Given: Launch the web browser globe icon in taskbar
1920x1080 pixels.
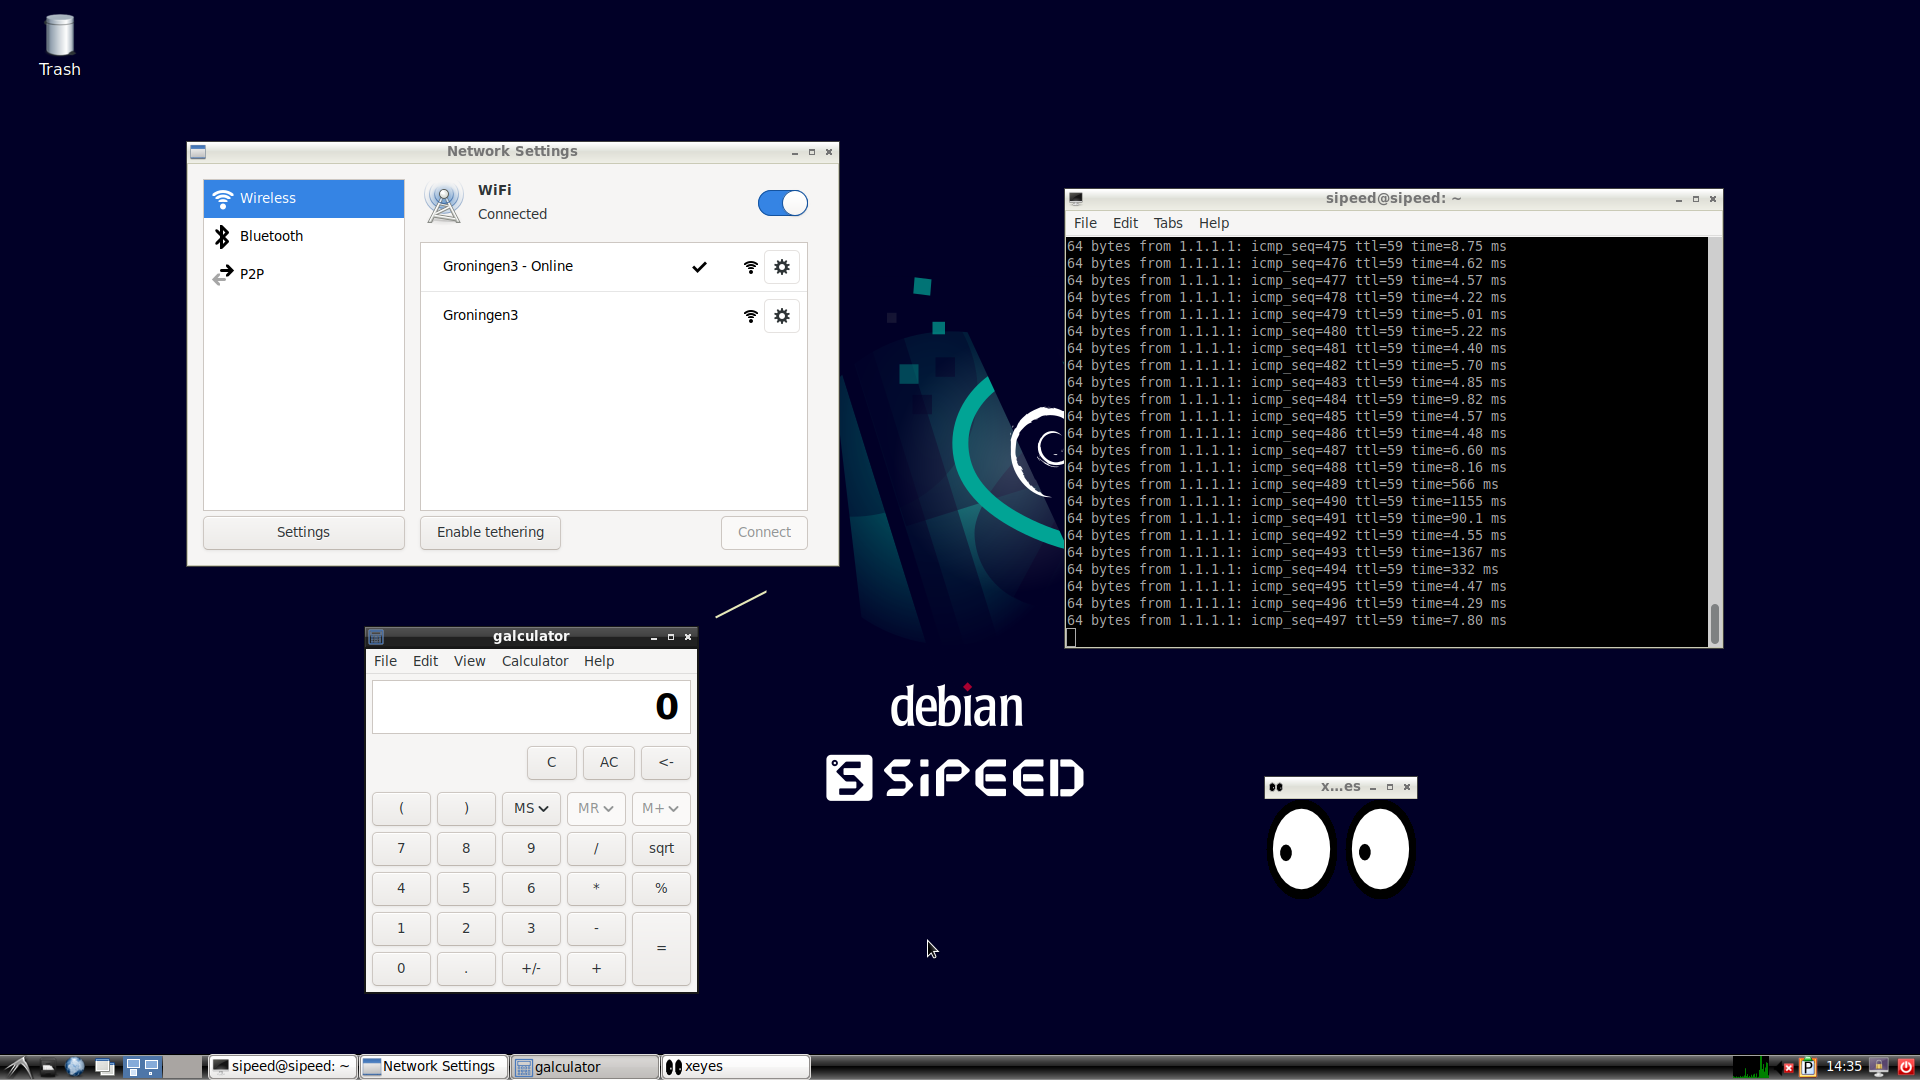Looking at the screenshot, I should 75,1067.
